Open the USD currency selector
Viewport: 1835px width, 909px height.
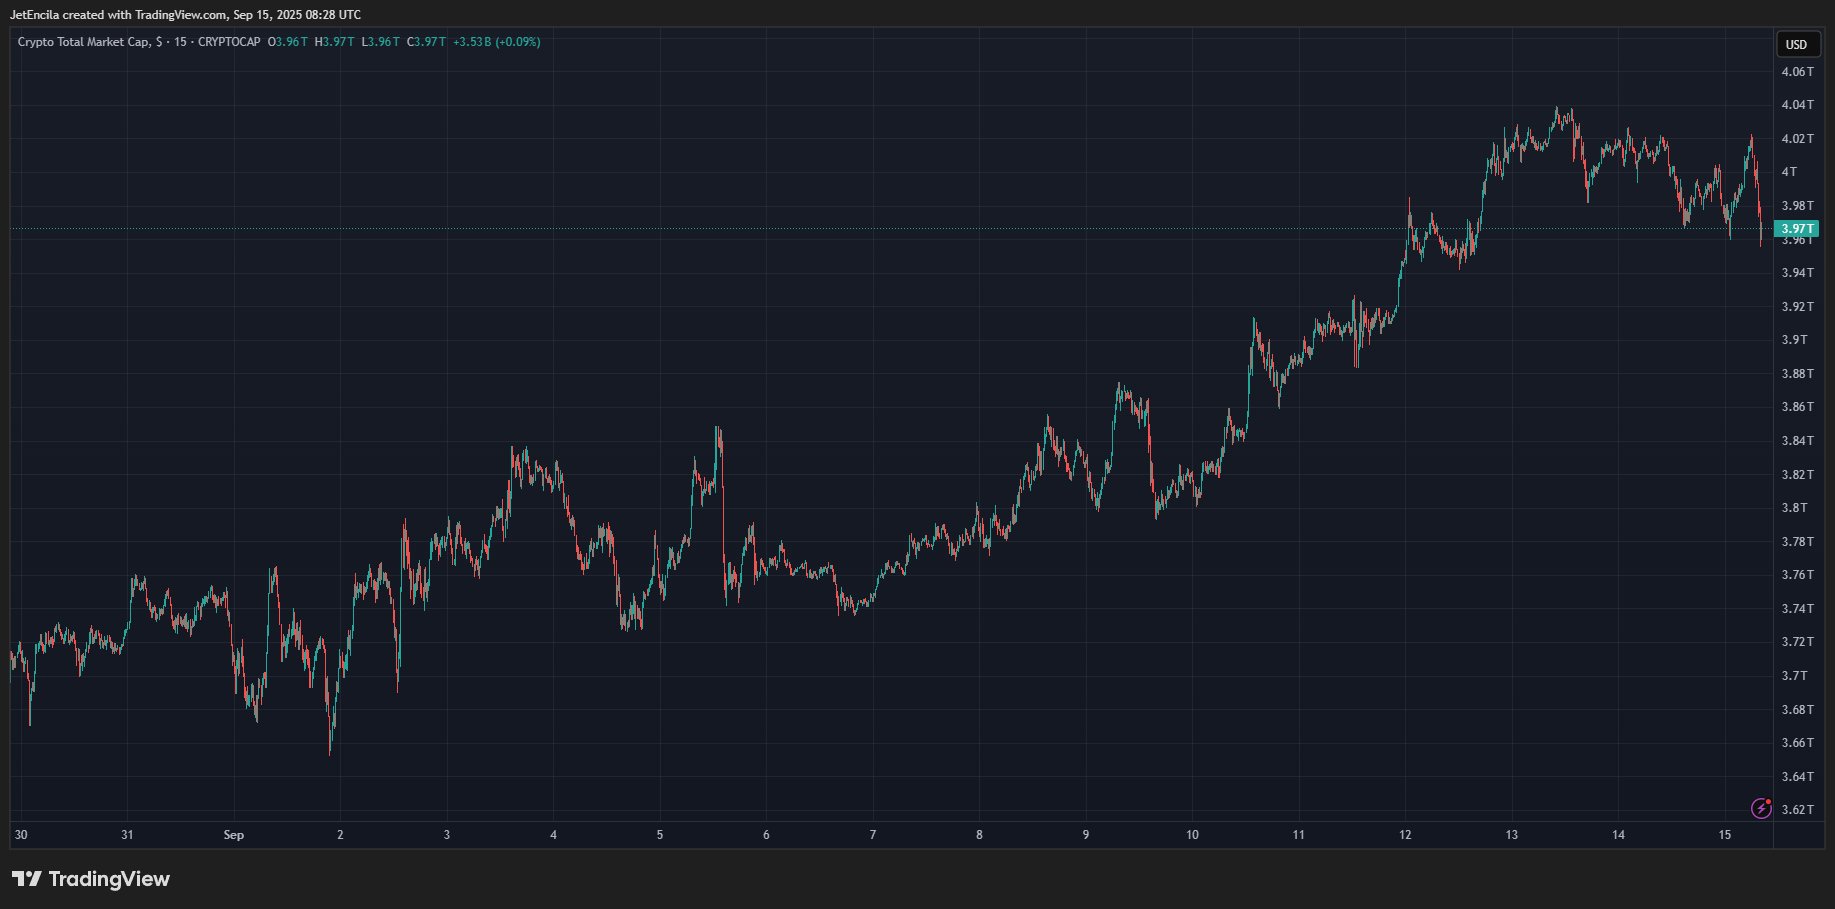click(x=1797, y=44)
